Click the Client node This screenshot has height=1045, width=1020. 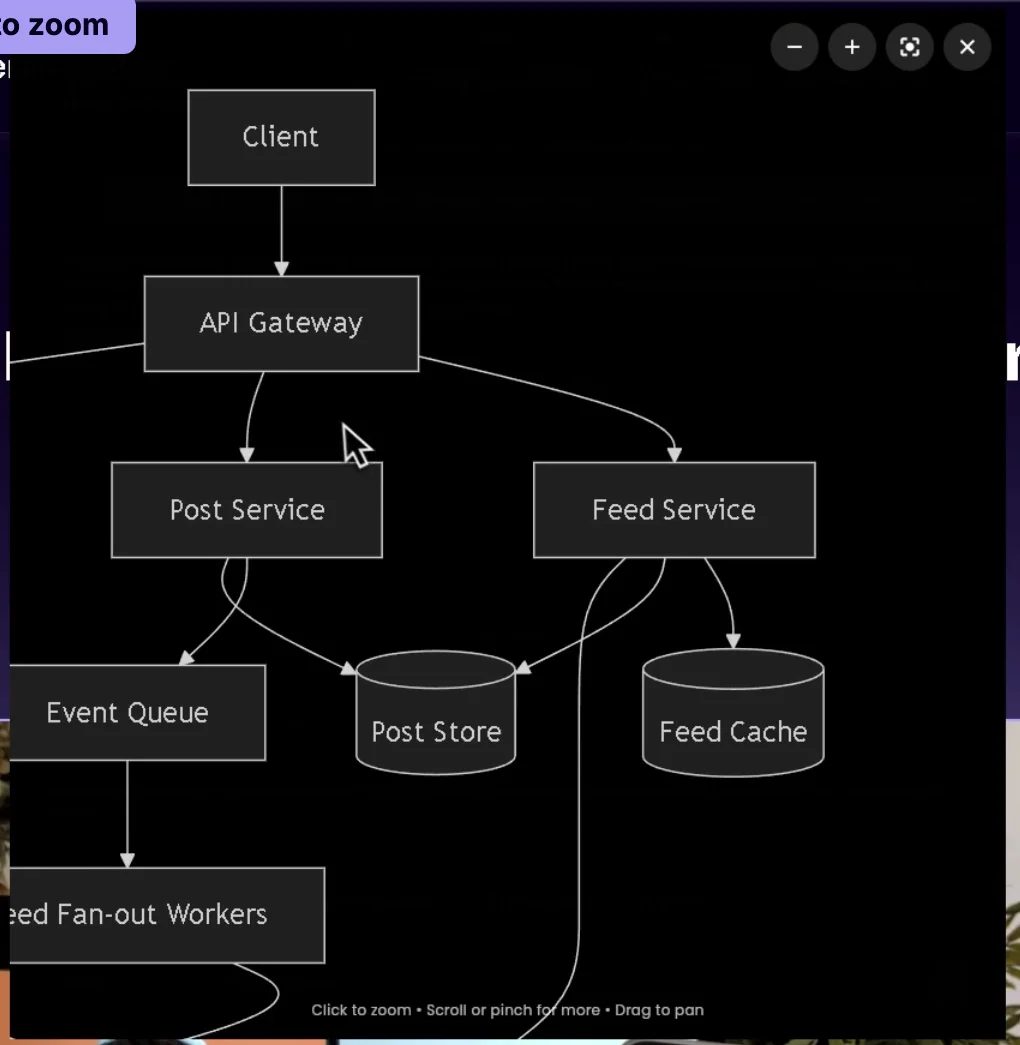[x=281, y=137]
